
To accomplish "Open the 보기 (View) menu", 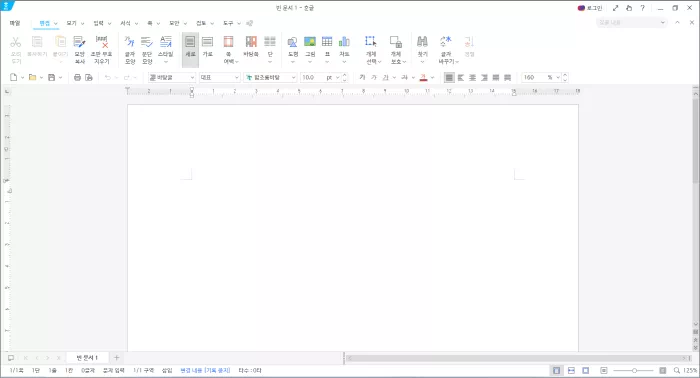I will [x=71, y=23].
